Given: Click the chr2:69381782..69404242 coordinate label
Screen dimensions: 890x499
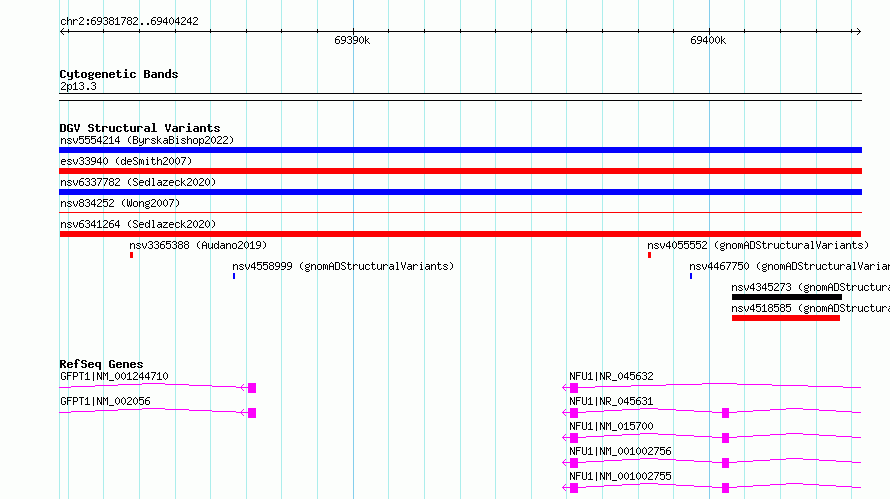Looking at the screenshot, I should tap(129, 22).
